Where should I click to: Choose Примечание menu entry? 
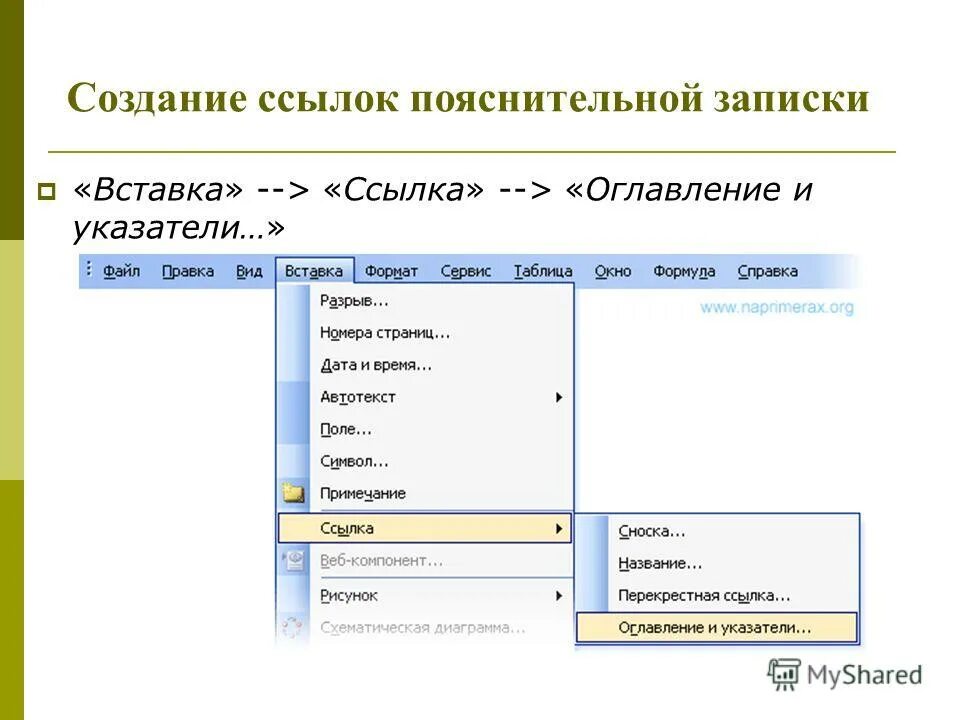425,493
